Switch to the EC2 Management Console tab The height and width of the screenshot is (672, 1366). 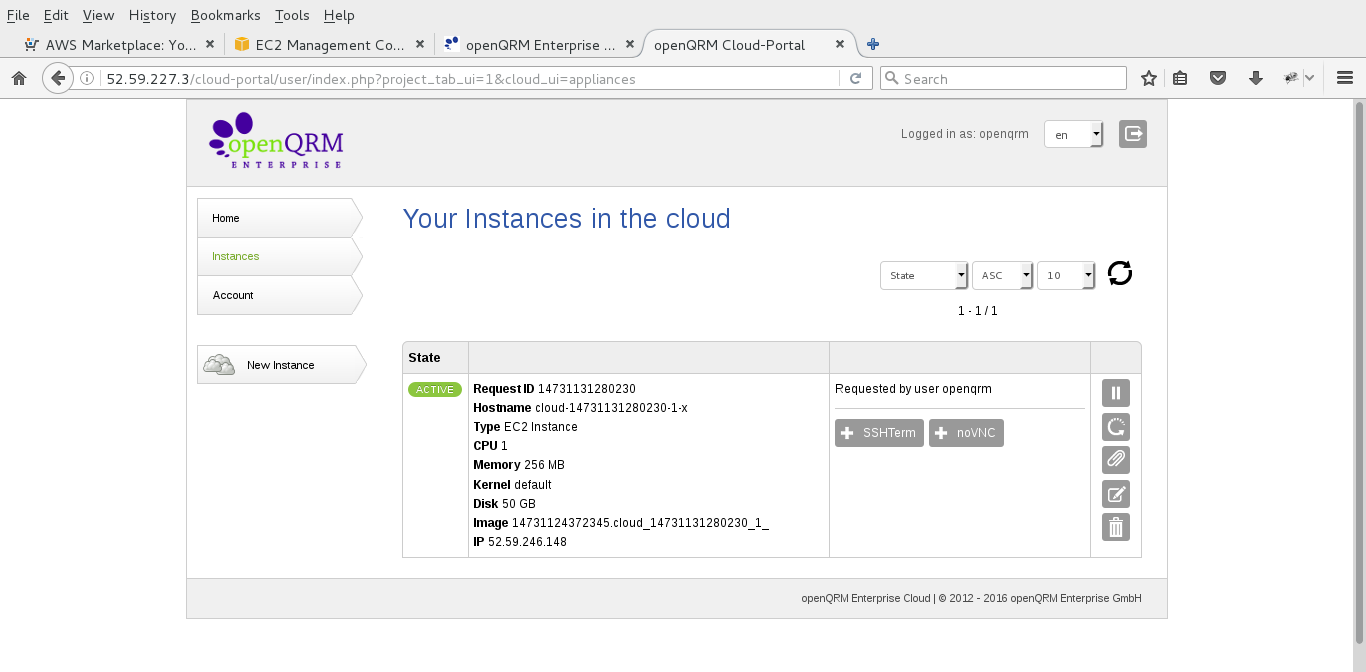click(x=327, y=44)
